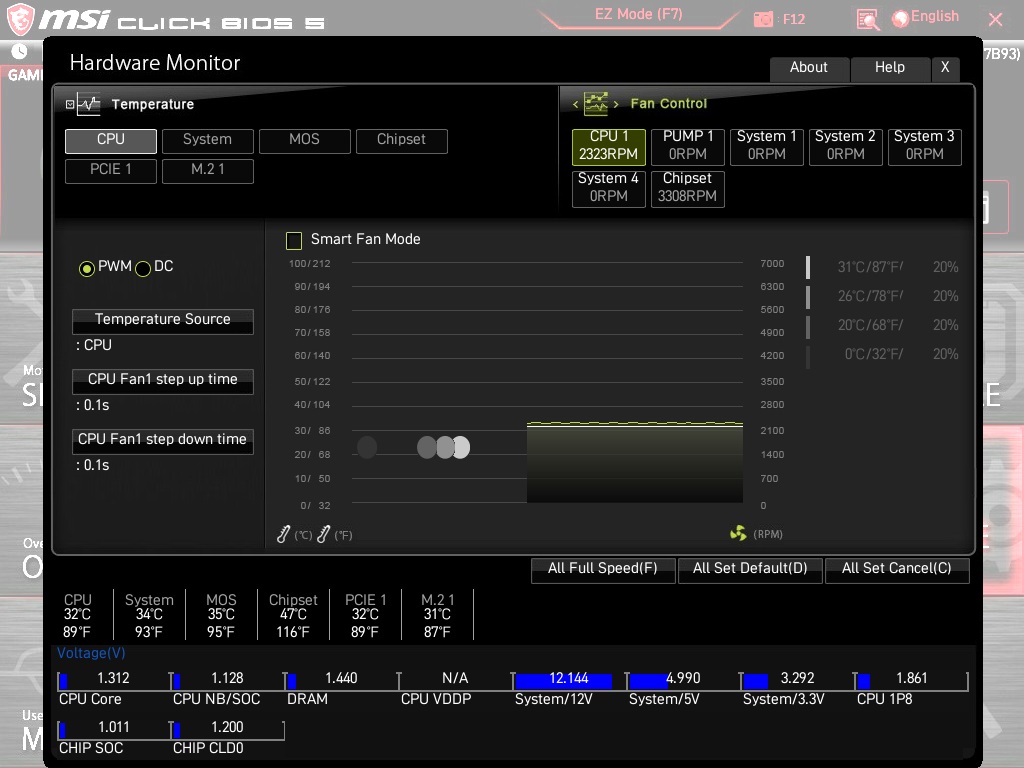Click the brightest fan curve point
1024x768 pixels.
[460, 447]
